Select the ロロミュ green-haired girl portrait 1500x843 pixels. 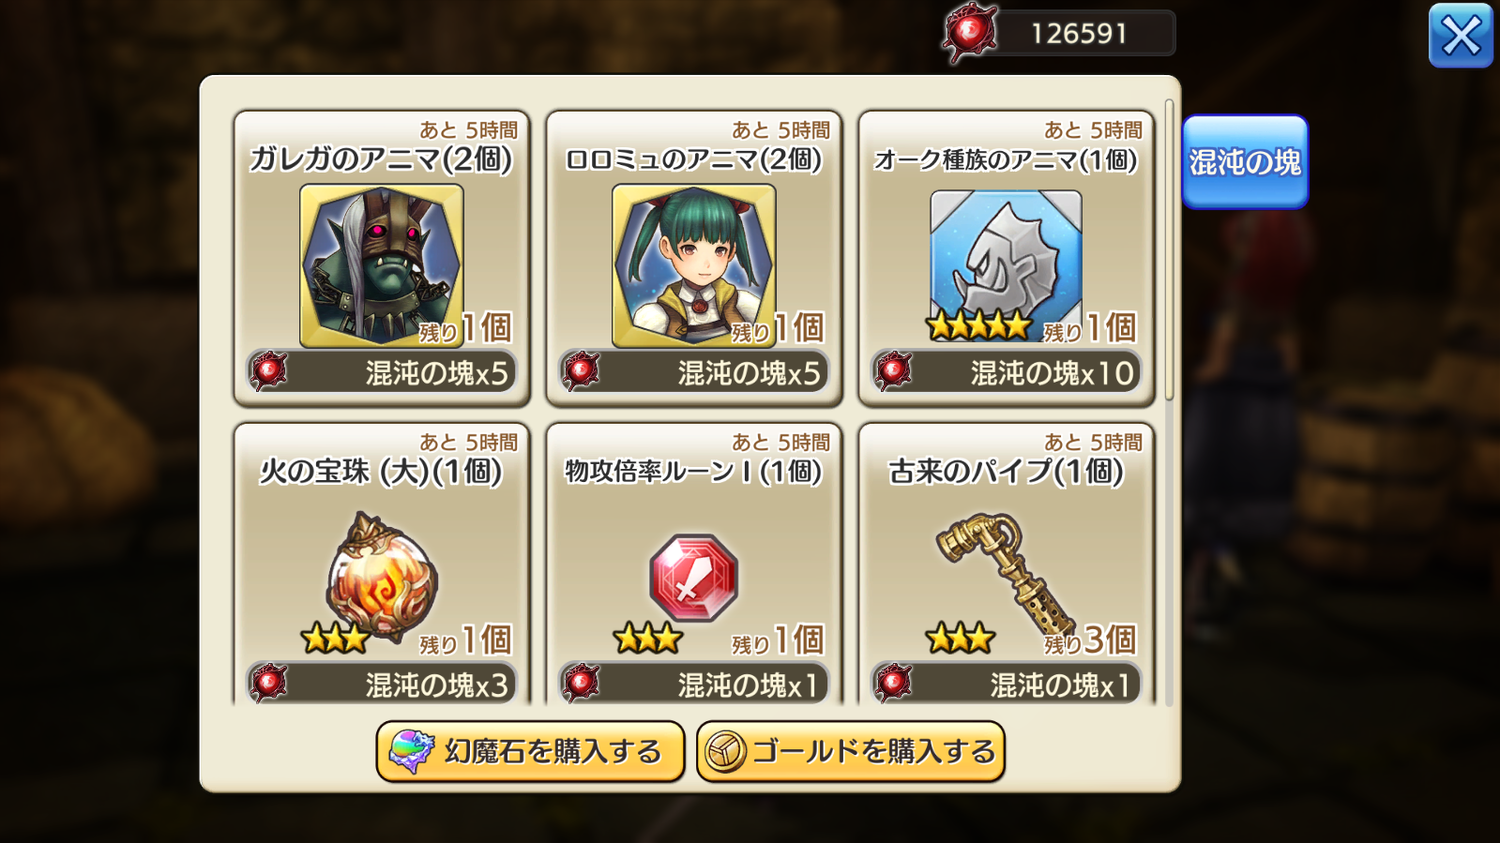(x=694, y=265)
